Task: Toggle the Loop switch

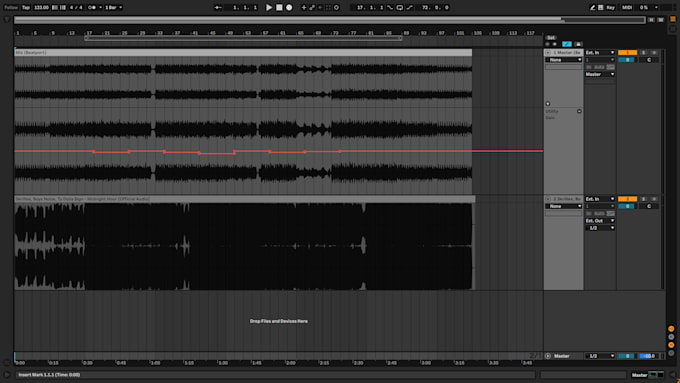Action: [x=399, y=7]
